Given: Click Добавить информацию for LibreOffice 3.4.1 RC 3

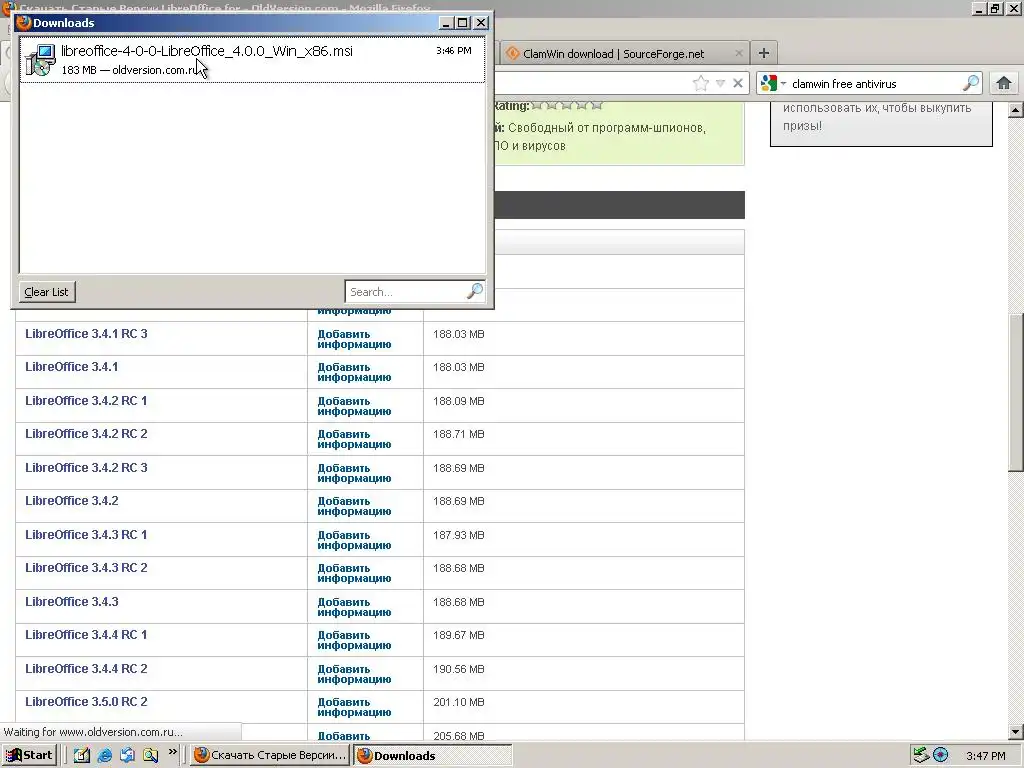Looking at the screenshot, I should pyautogui.click(x=354, y=339).
